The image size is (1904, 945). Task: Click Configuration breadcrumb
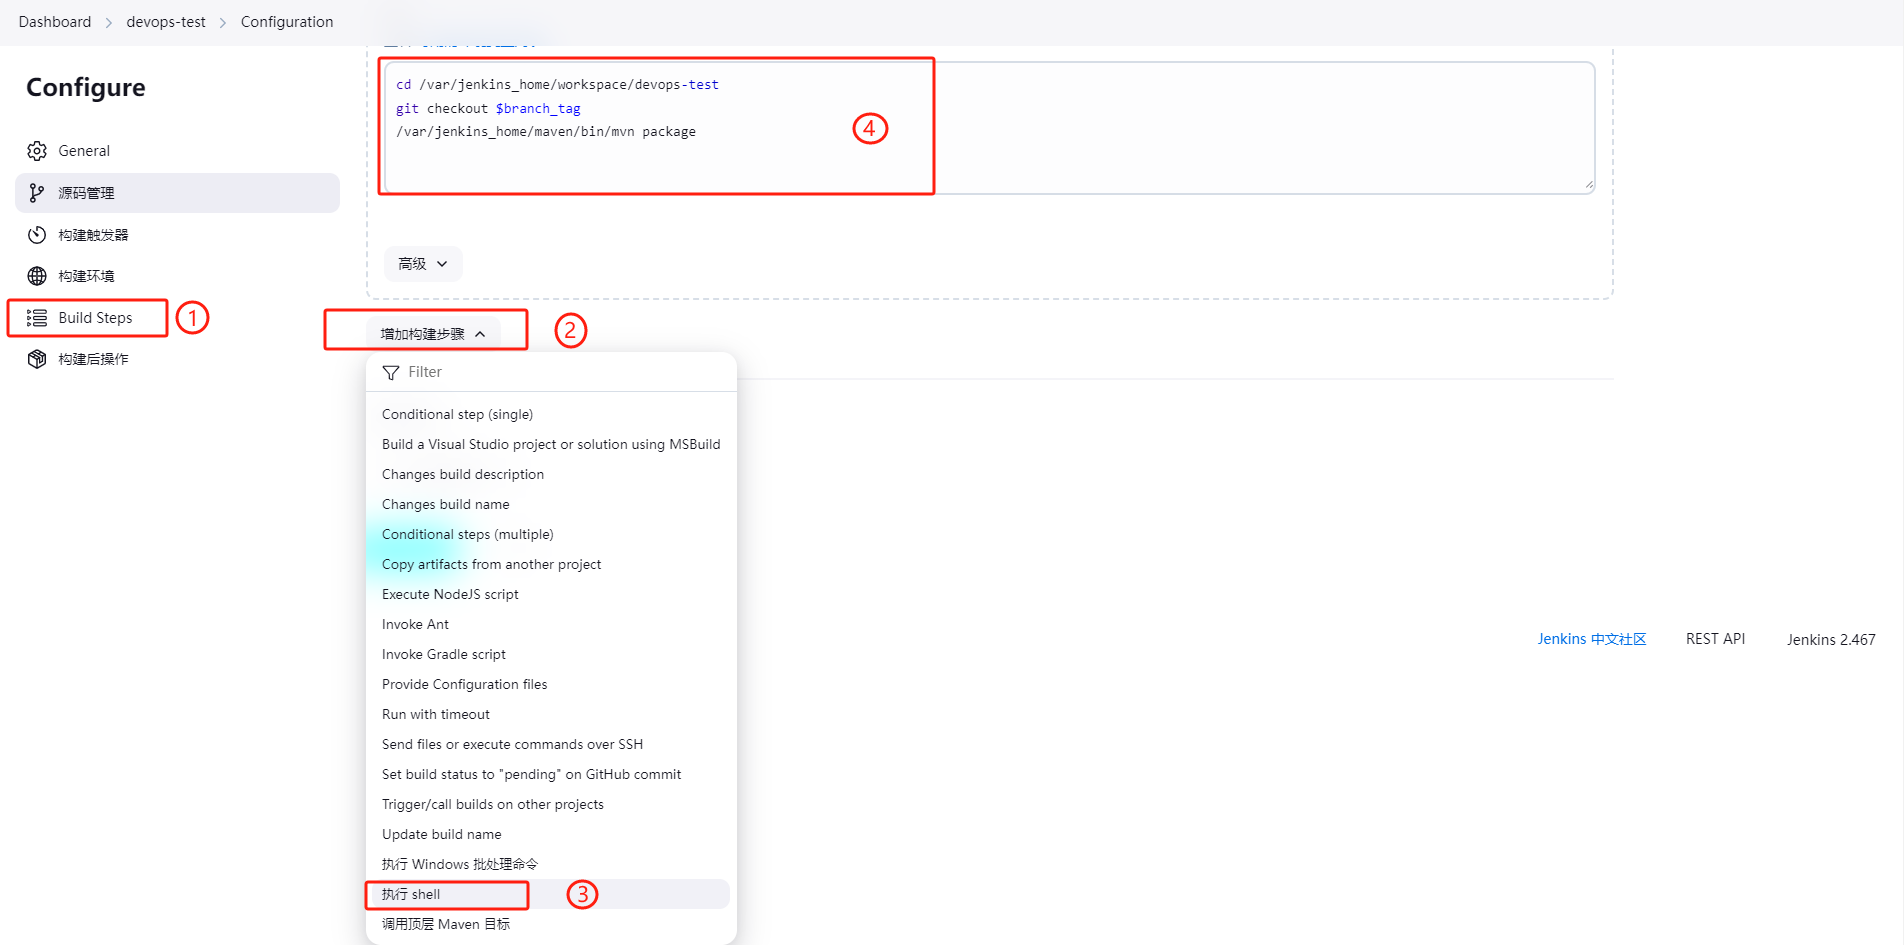(287, 22)
